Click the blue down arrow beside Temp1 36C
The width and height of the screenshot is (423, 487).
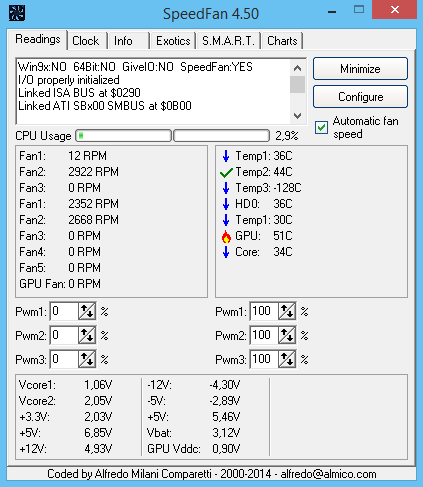click(226, 156)
